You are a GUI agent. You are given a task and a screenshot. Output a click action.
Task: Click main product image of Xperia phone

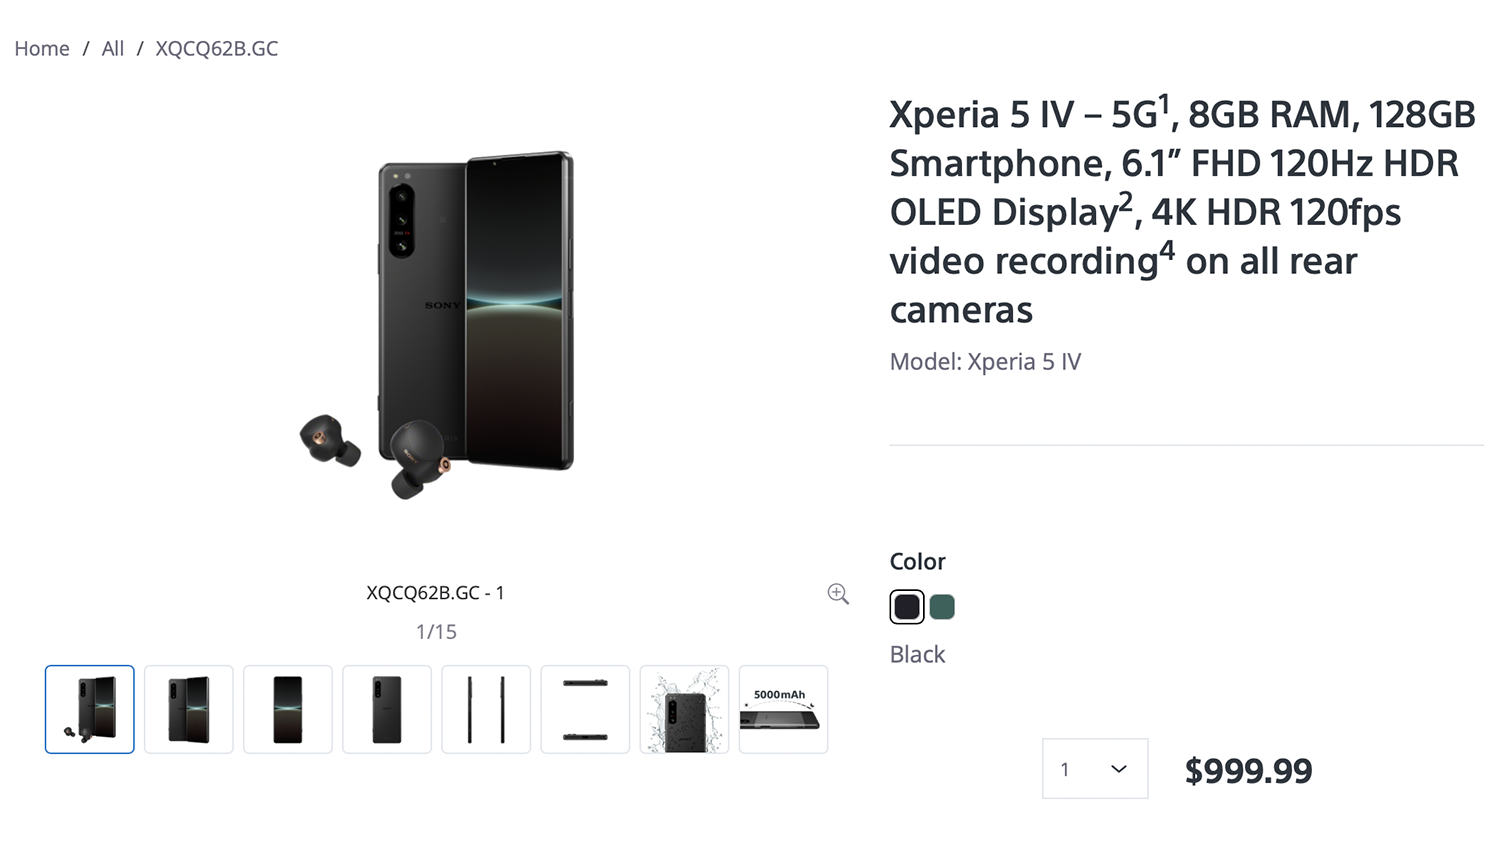[475, 310]
